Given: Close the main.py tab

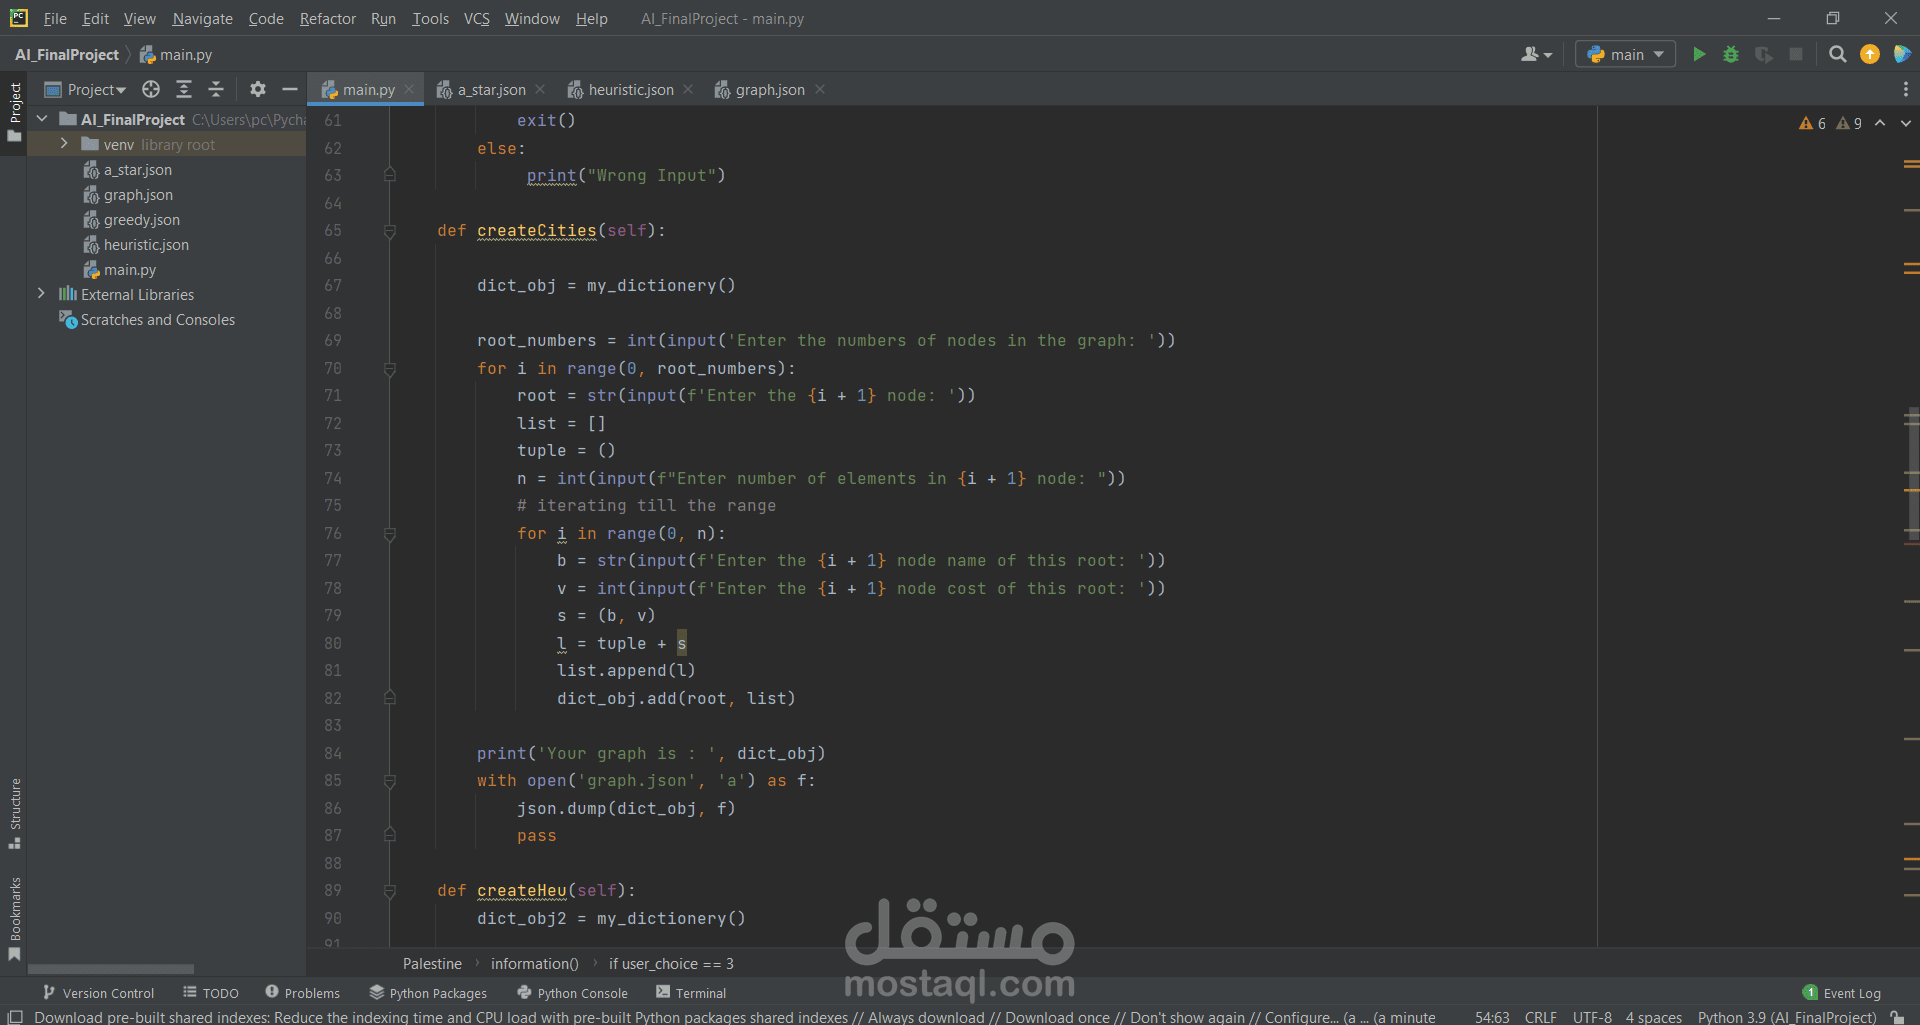Looking at the screenshot, I should coord(409,89).
